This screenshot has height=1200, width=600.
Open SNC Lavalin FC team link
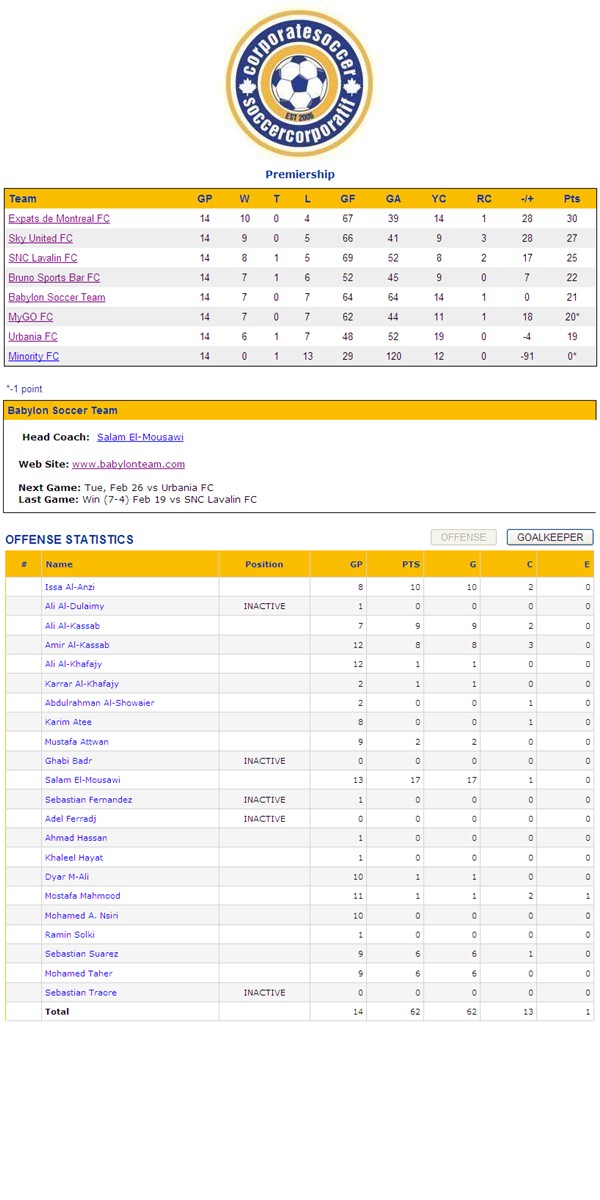coord(43,258)
